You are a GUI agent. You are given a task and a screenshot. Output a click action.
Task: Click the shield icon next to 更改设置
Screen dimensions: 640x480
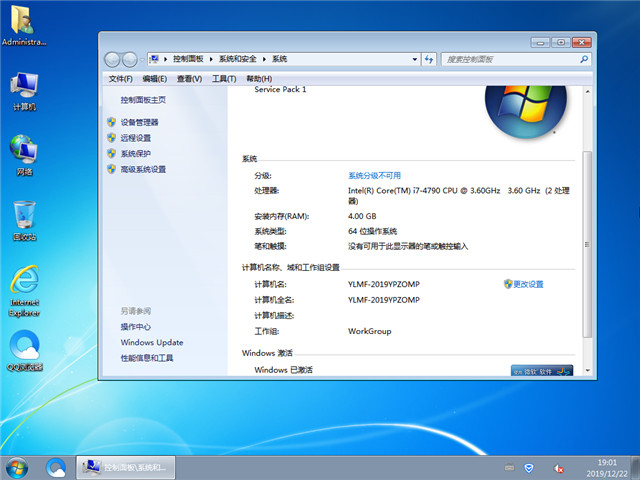[x=508, y=284]
